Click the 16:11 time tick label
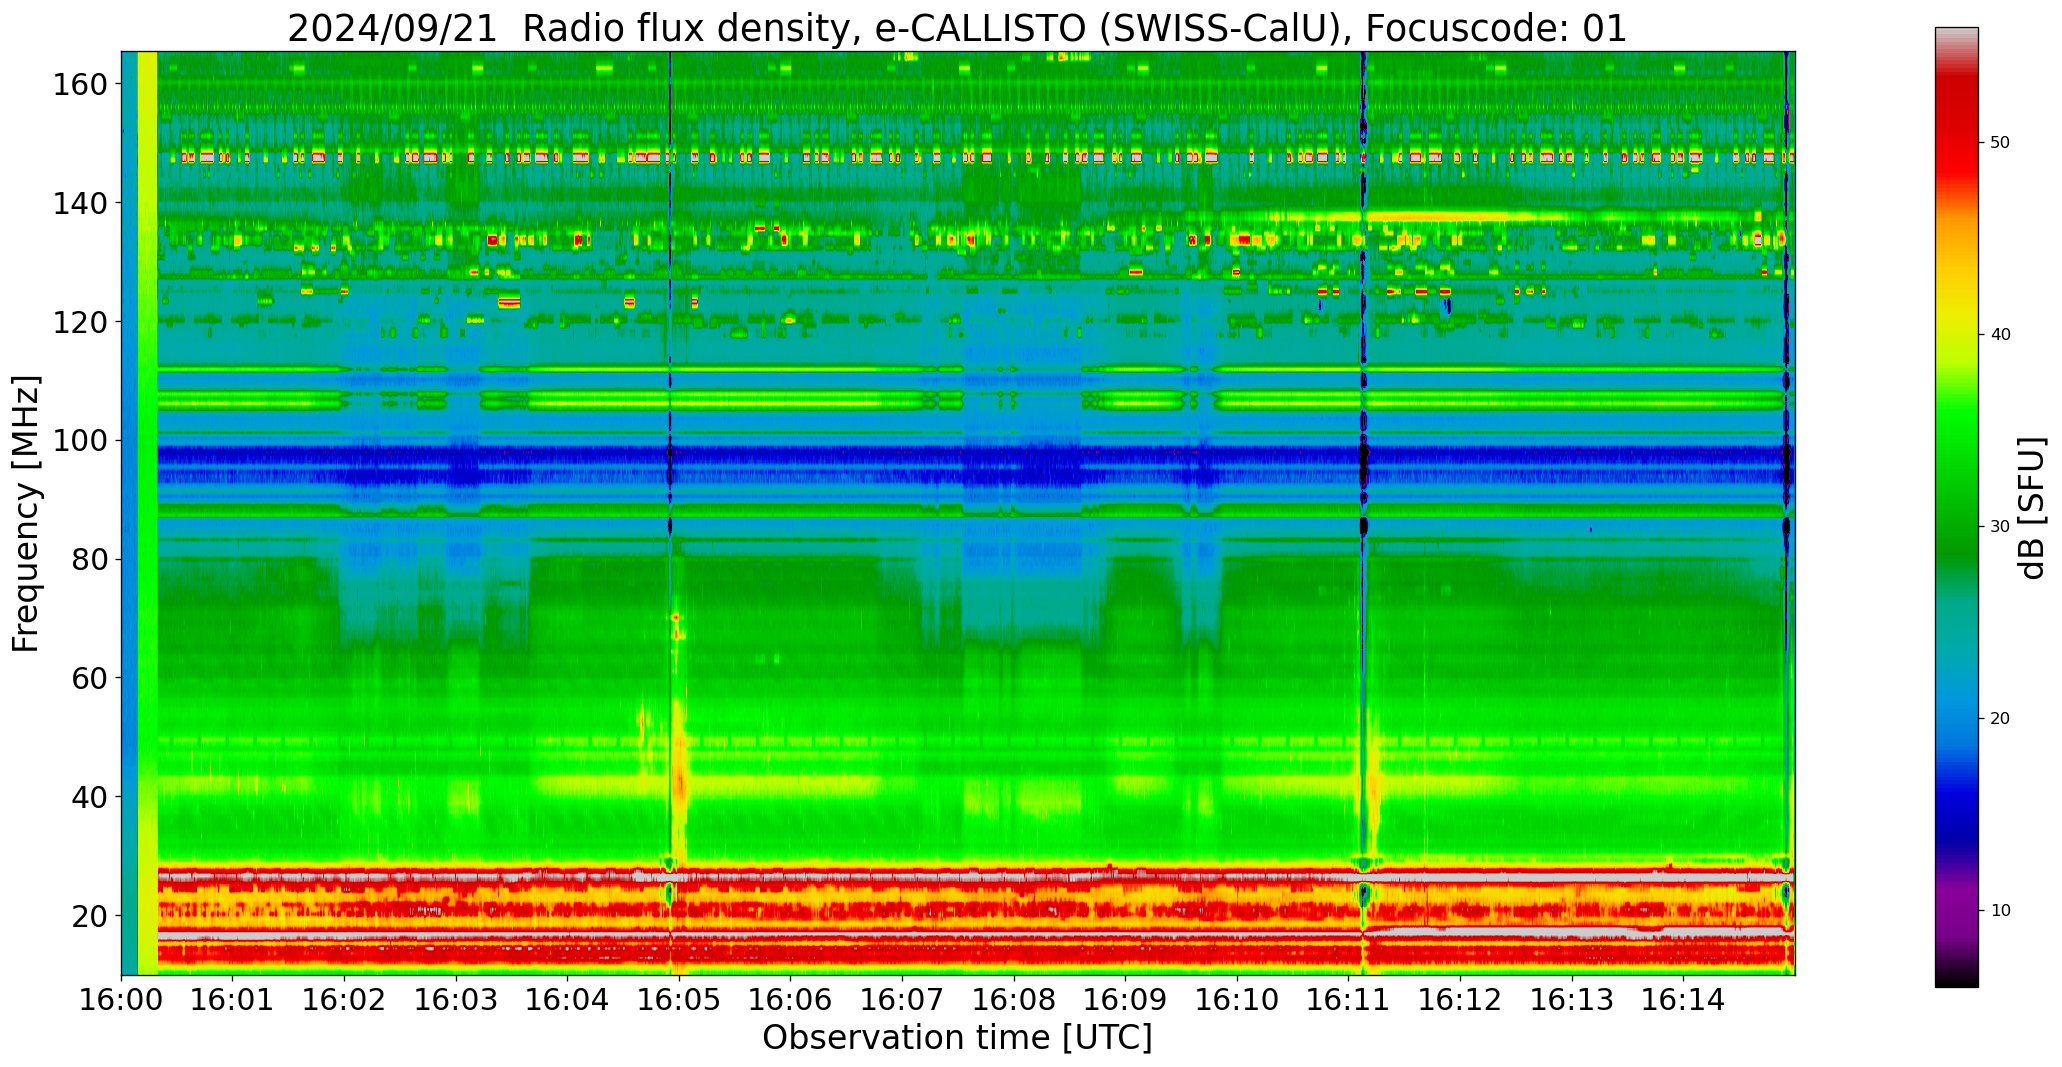 point(1348,998)
